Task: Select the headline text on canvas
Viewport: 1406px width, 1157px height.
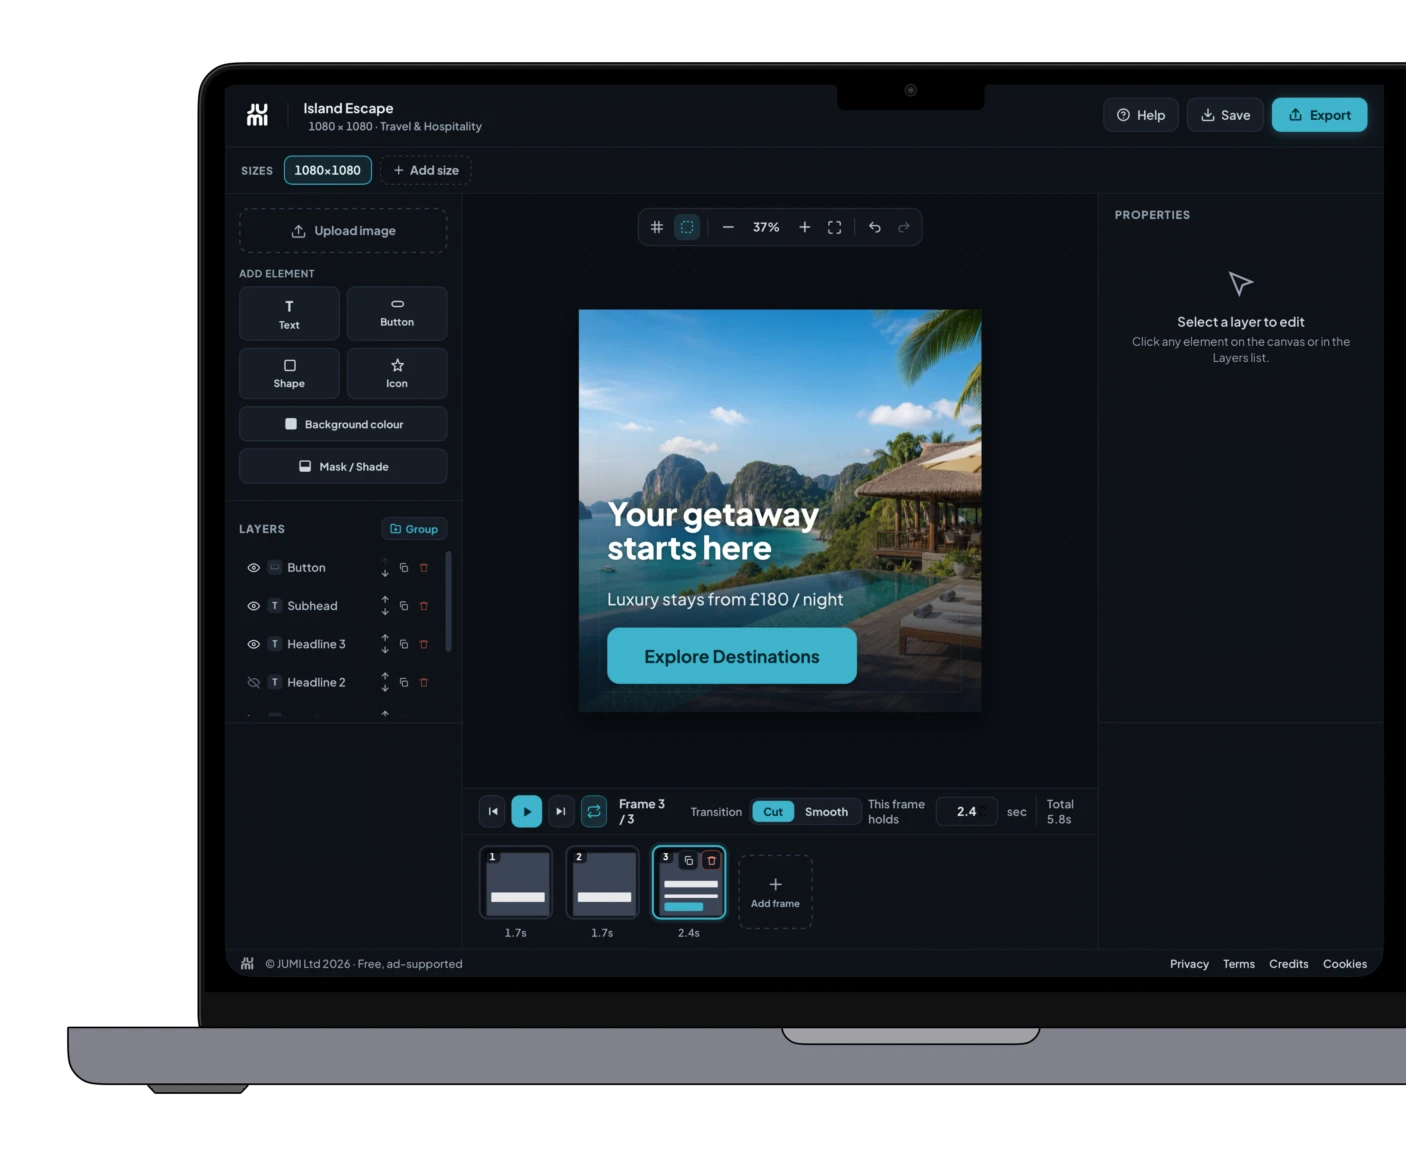Action: (713, 531)
